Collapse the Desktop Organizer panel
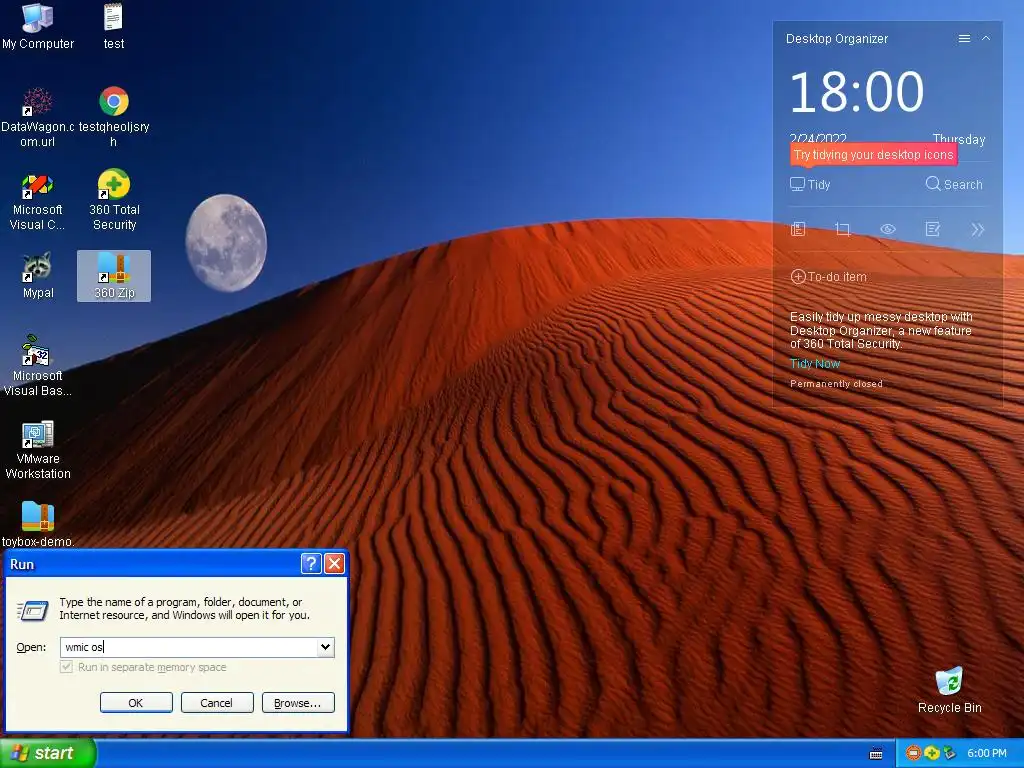Screen dimensions: 1024x768 (986, 39)
